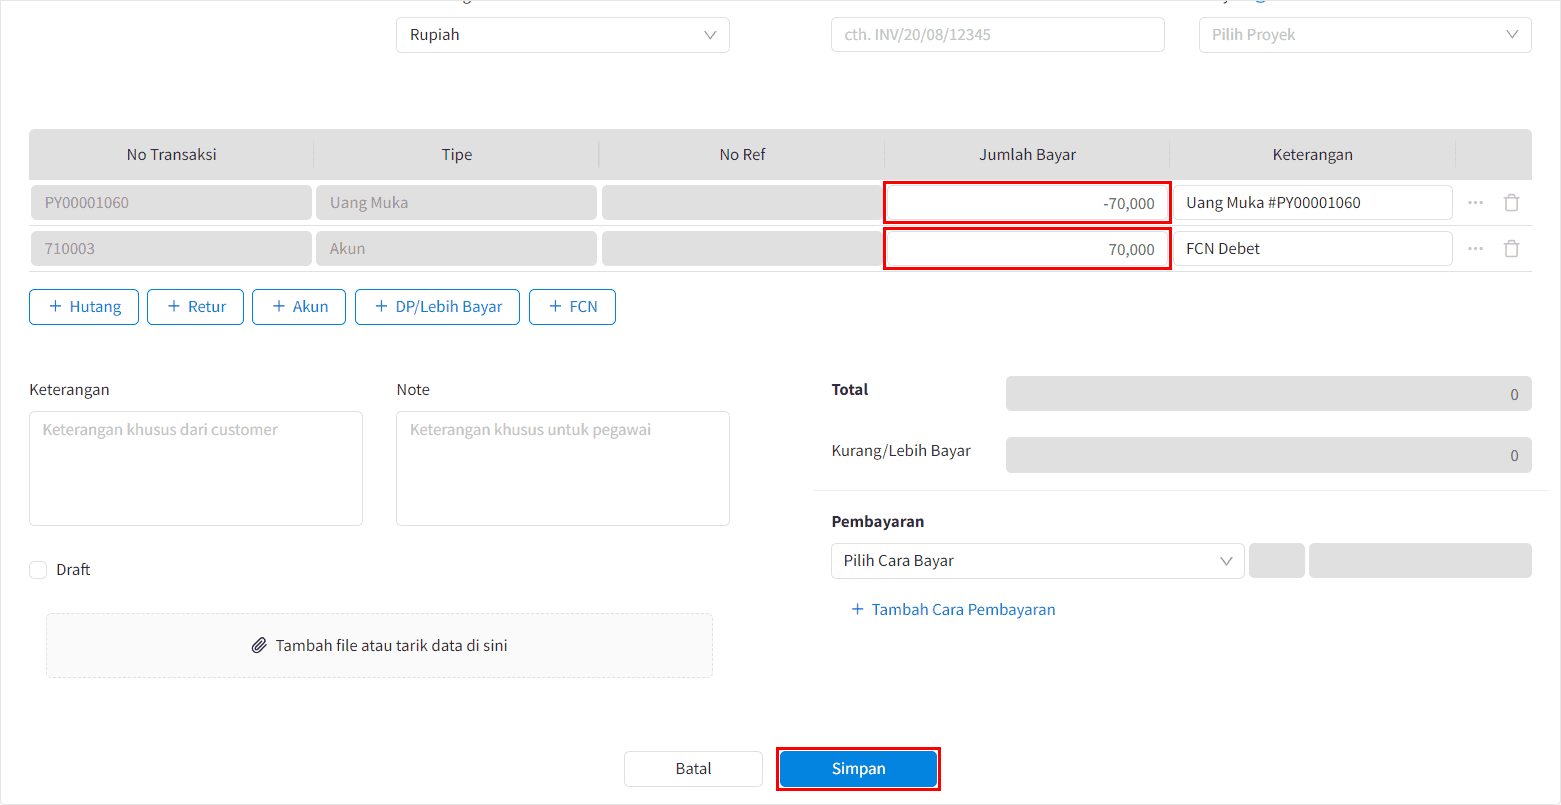Click the 710003 transaction number cell

coord(171,248)
